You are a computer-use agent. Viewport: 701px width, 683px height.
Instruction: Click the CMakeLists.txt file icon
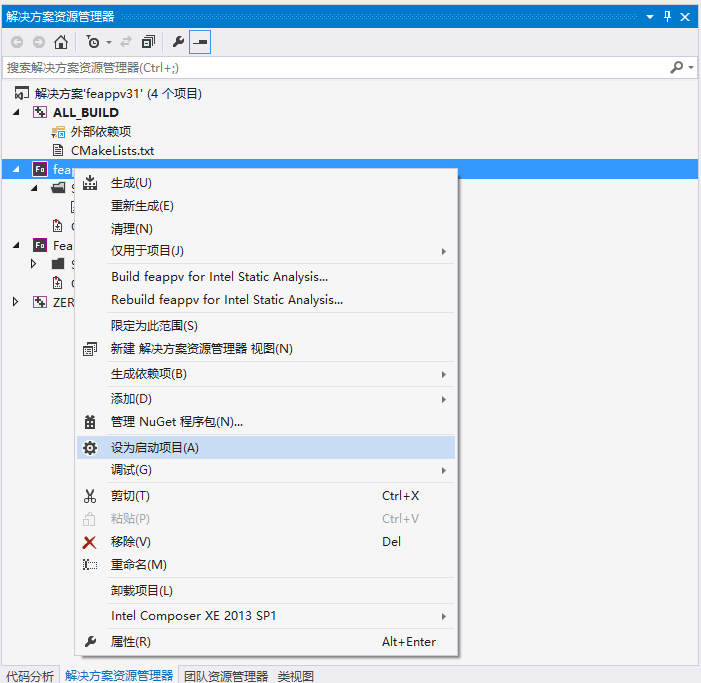coord(58,150)
